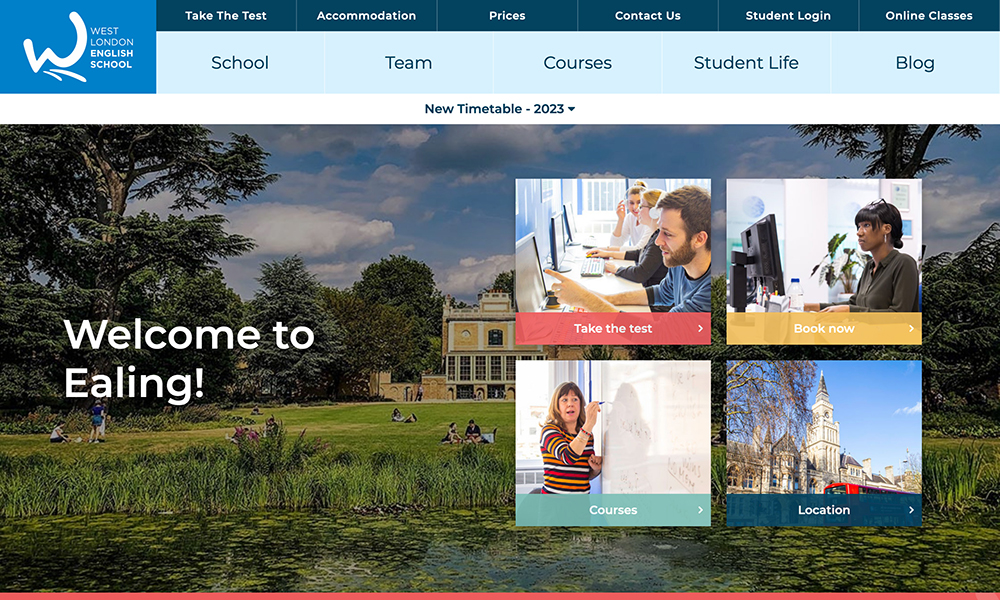Select the computer lab students photo
This screenshot has width=1000, height=600.
[x=613, y=245]
